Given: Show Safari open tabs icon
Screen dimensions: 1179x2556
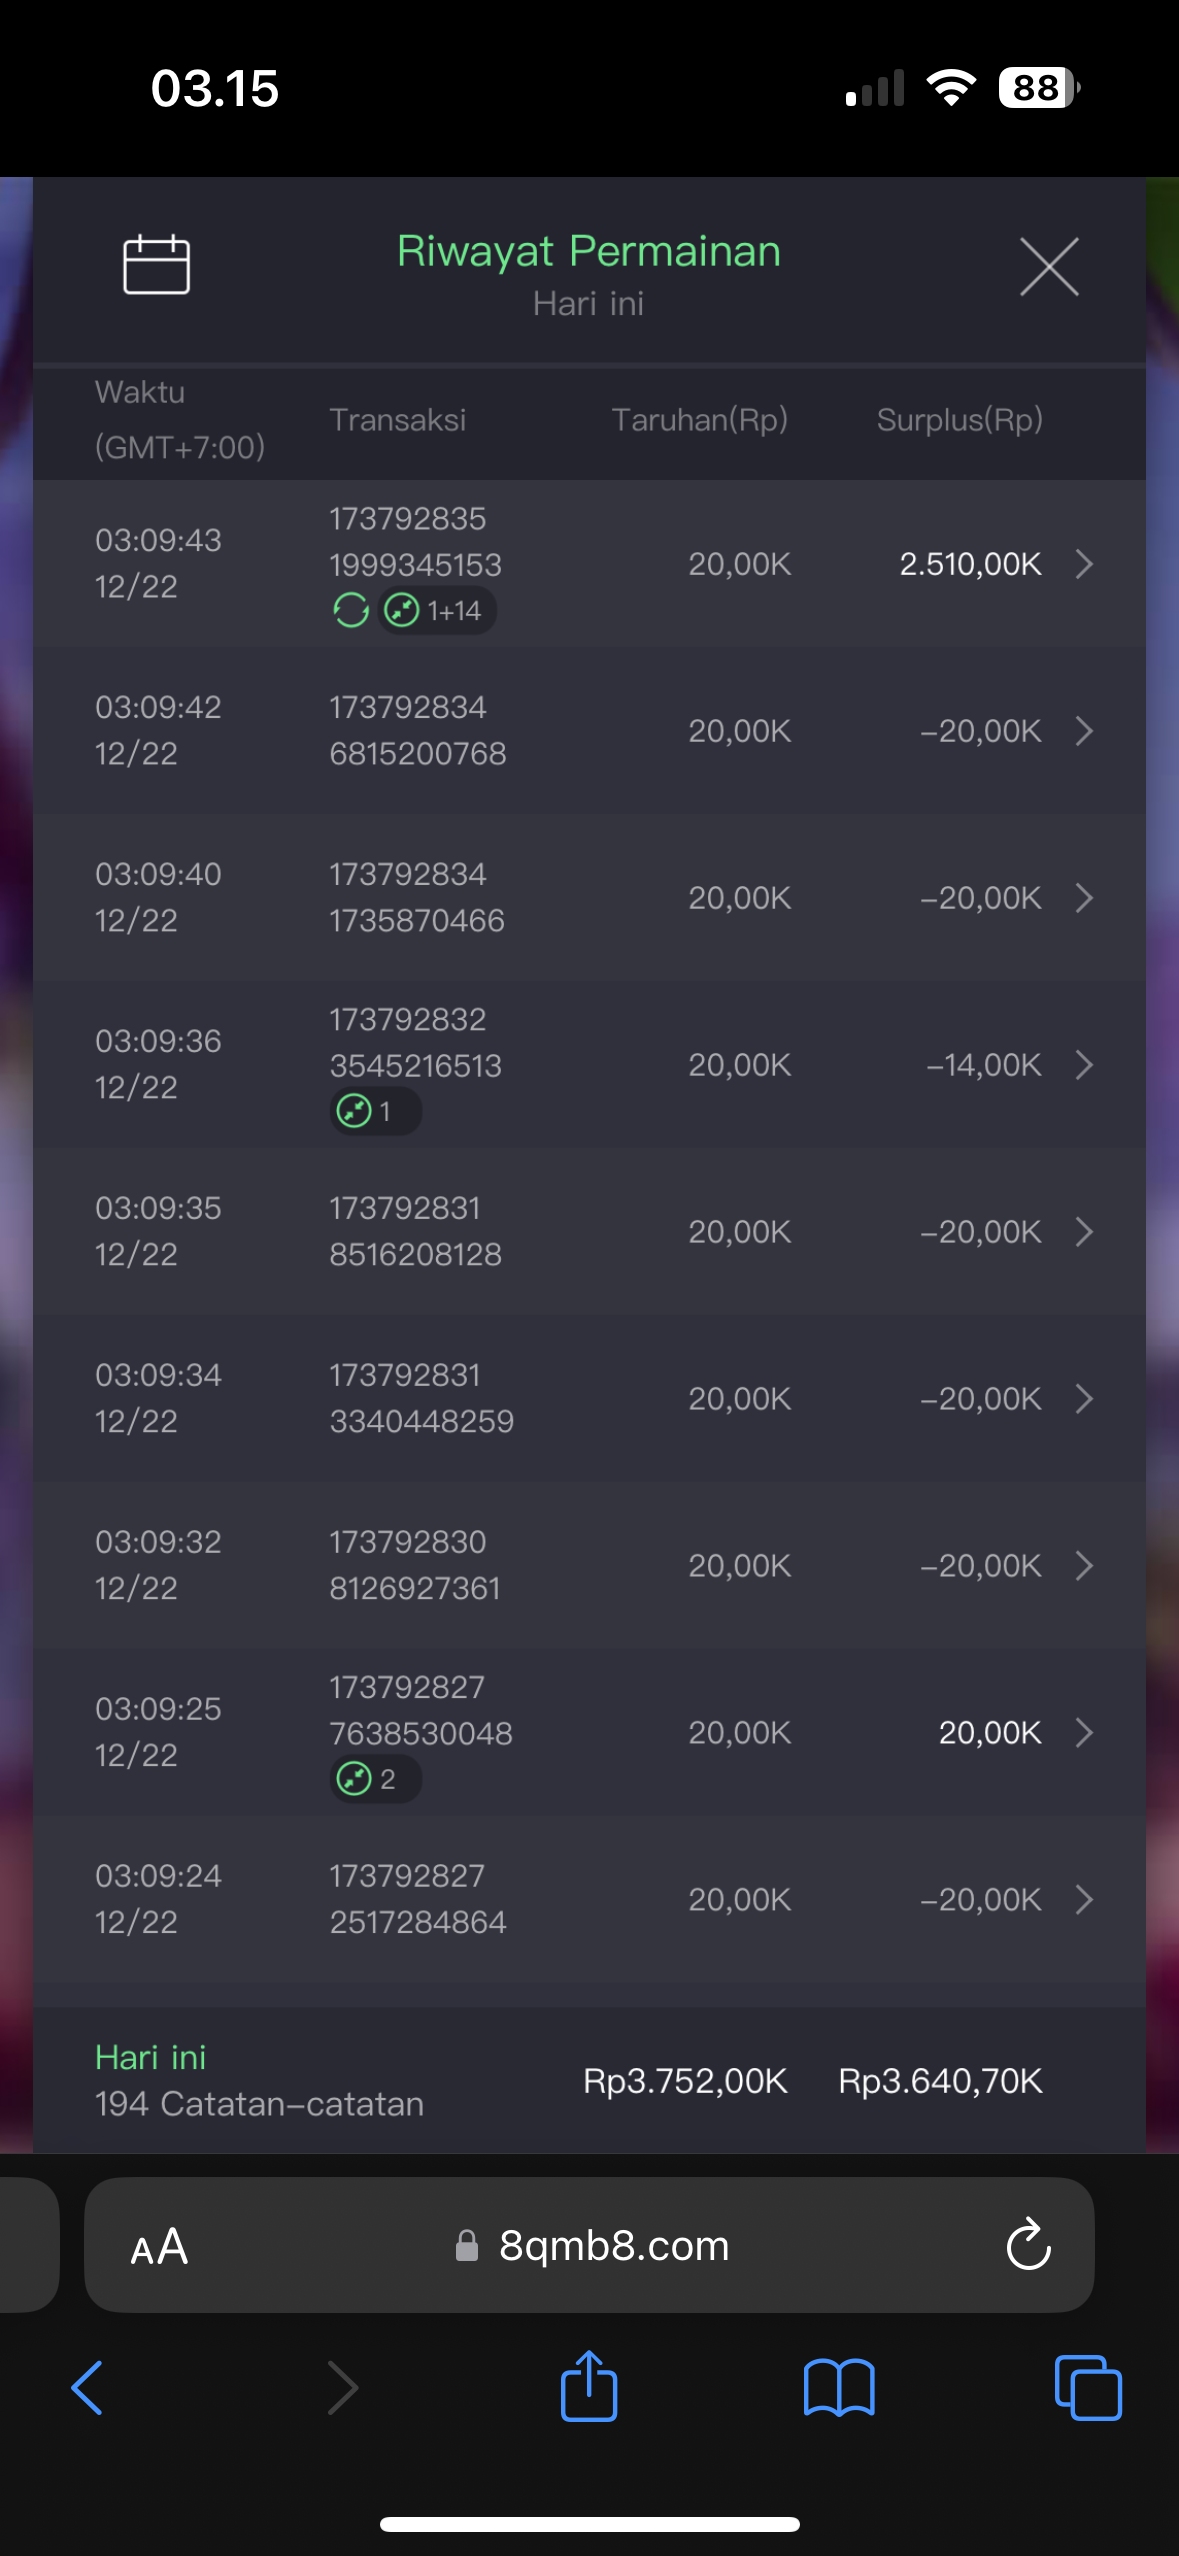Looking at the screenshot, I should pos(1088,2387).
